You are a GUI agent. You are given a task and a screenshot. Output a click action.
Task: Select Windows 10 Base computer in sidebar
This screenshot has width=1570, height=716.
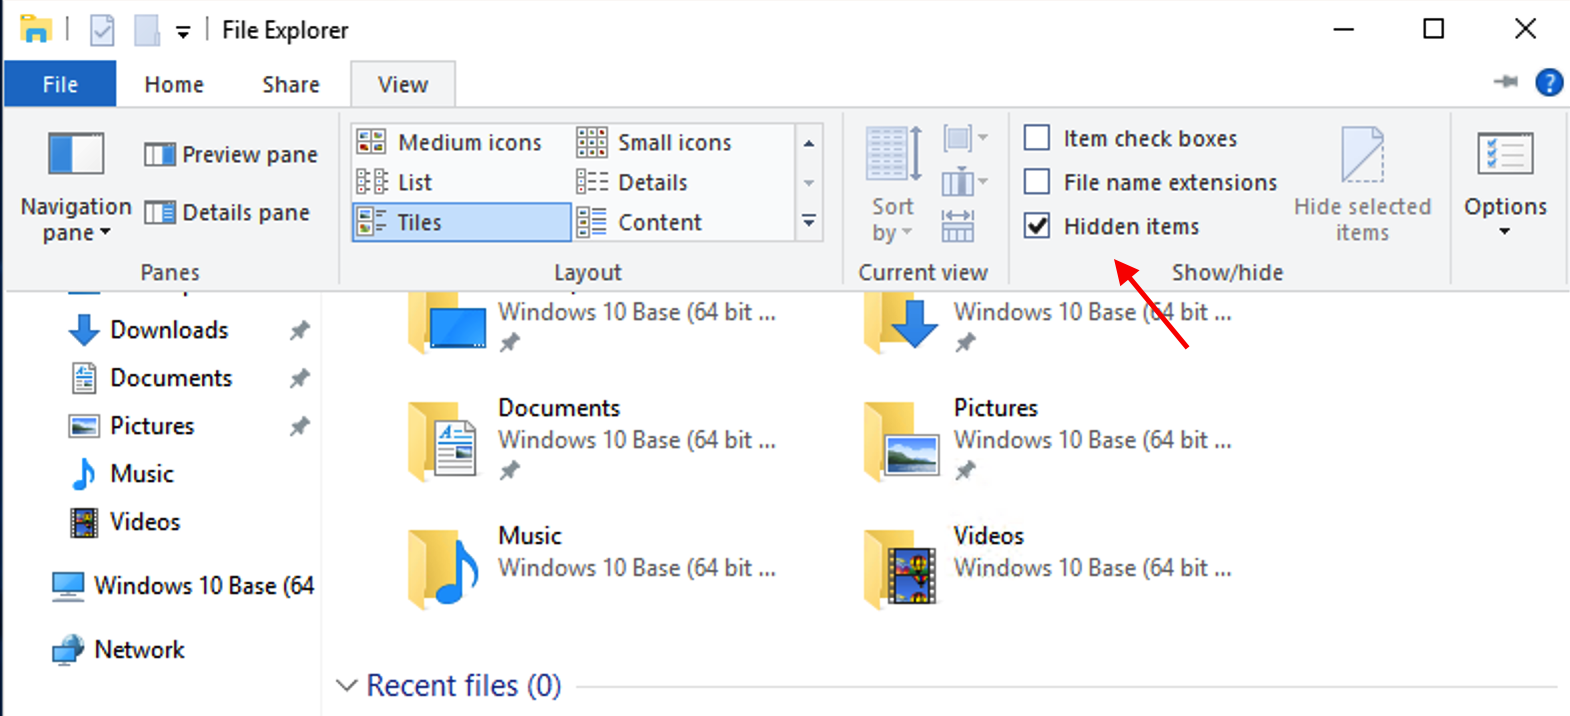(183, 585)
